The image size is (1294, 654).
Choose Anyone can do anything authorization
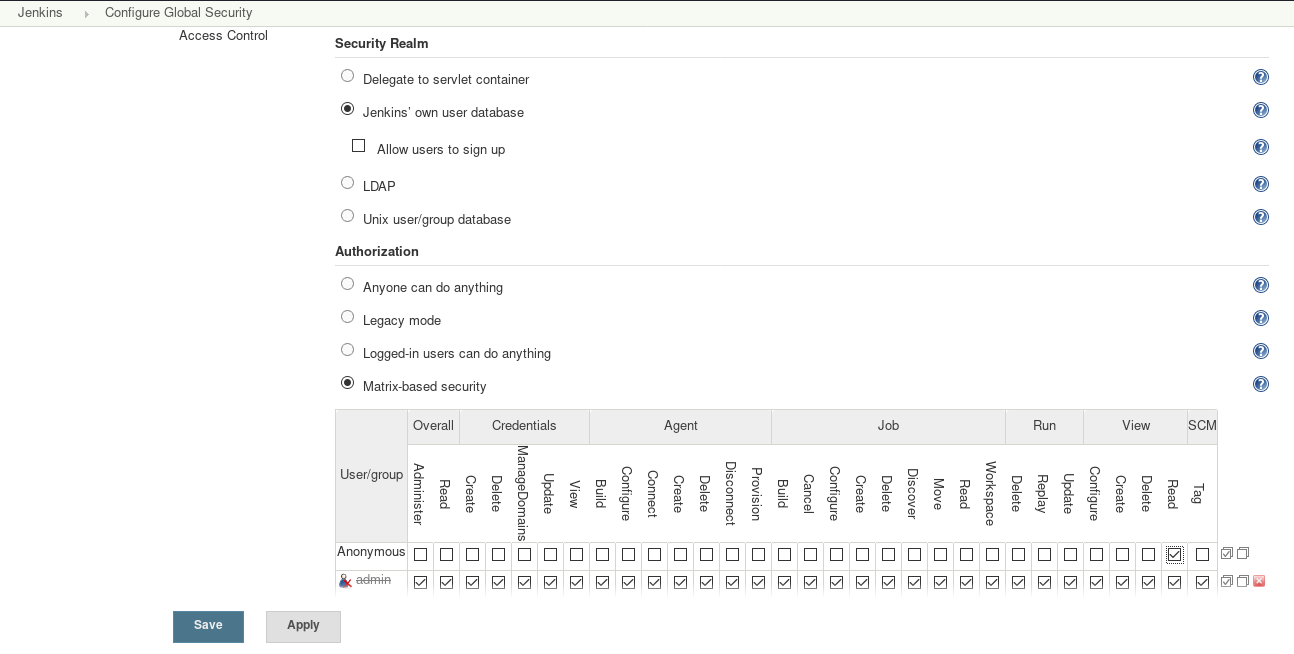click(347, 283)
